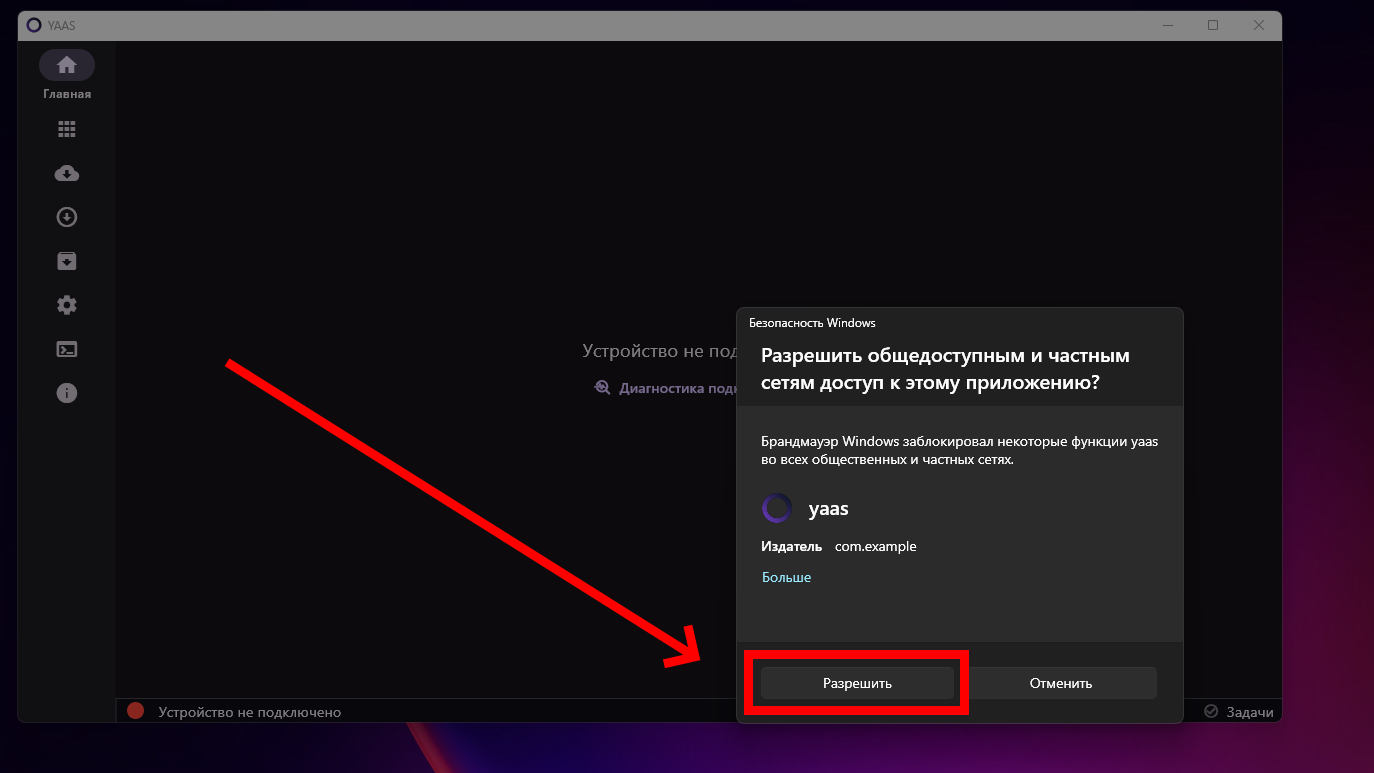Expand details via the Больше link
The width and height of the screenshot is (1374, 773).
point(786,578)
